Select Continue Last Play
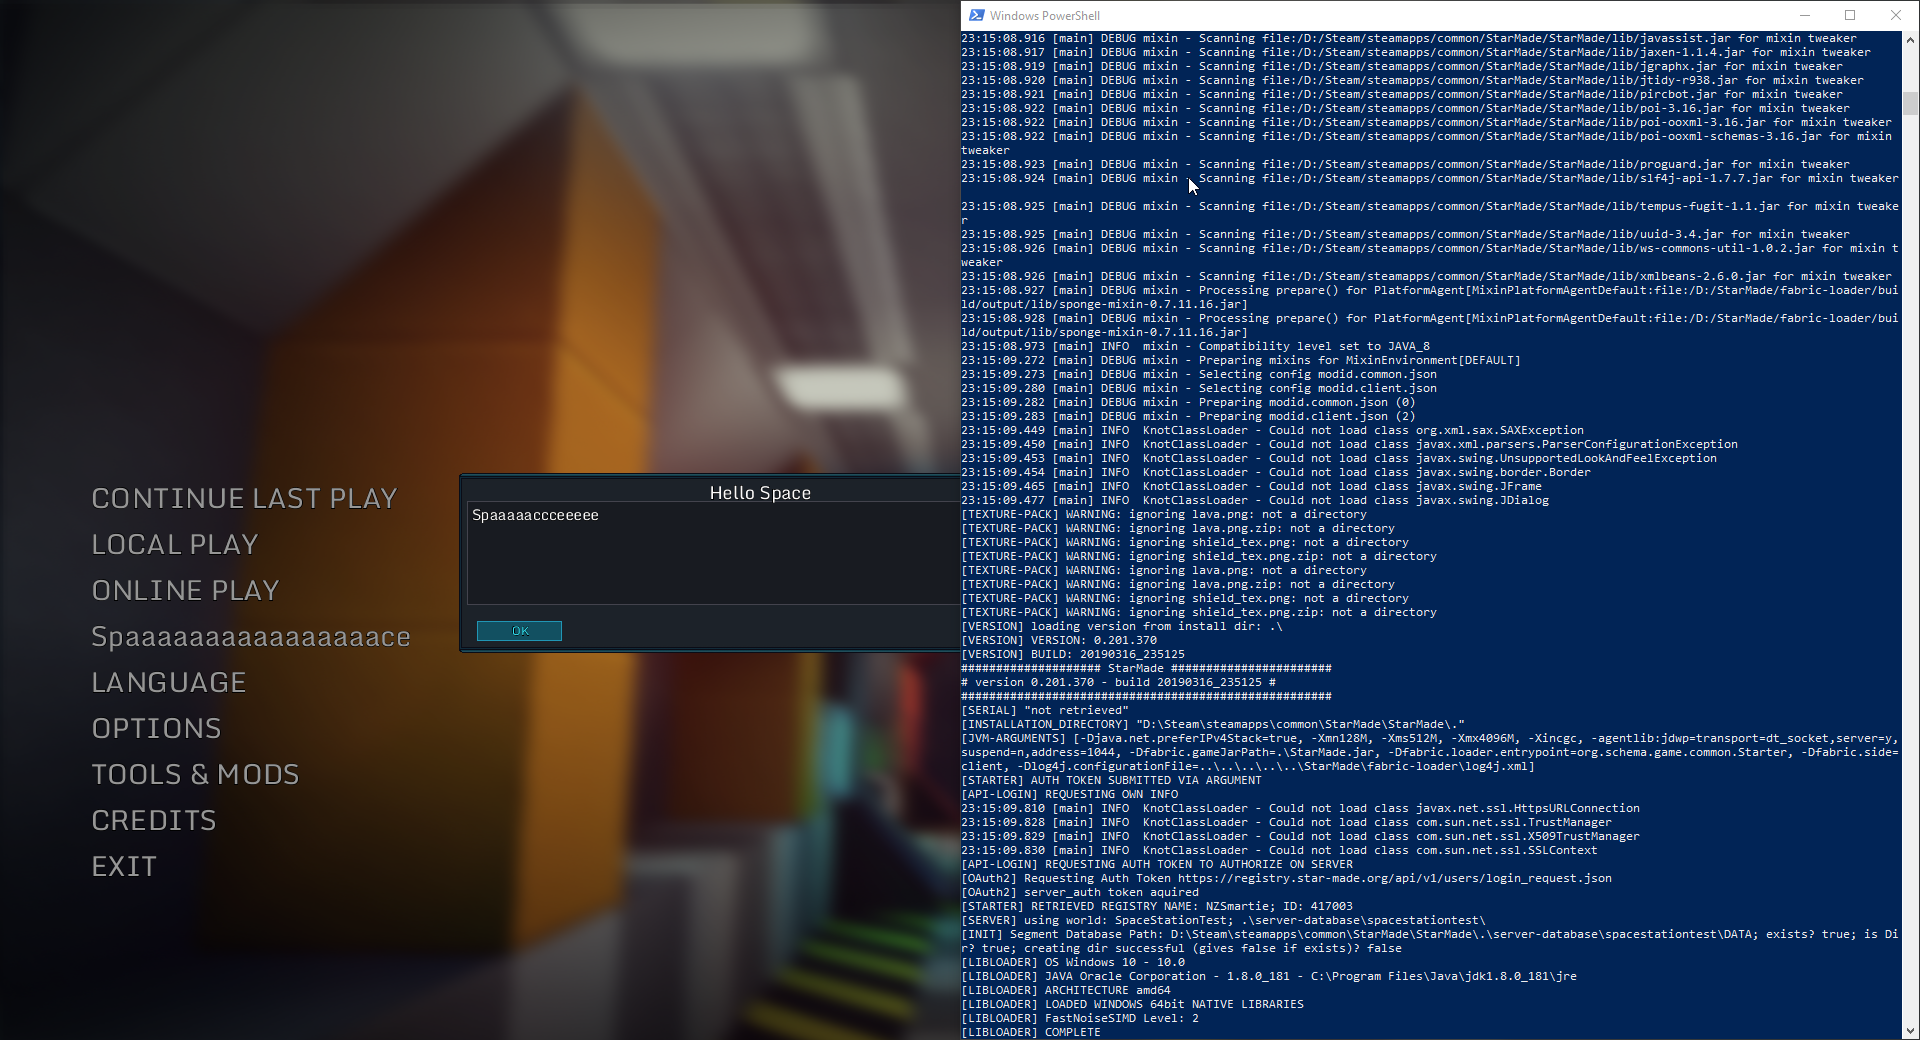 244,499
